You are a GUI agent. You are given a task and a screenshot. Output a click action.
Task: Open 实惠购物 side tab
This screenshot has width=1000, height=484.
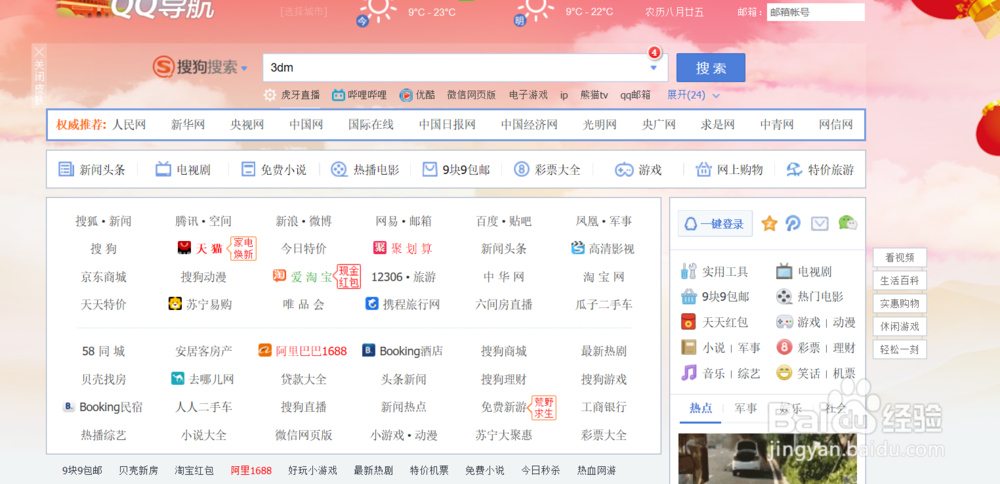[899, 304]
